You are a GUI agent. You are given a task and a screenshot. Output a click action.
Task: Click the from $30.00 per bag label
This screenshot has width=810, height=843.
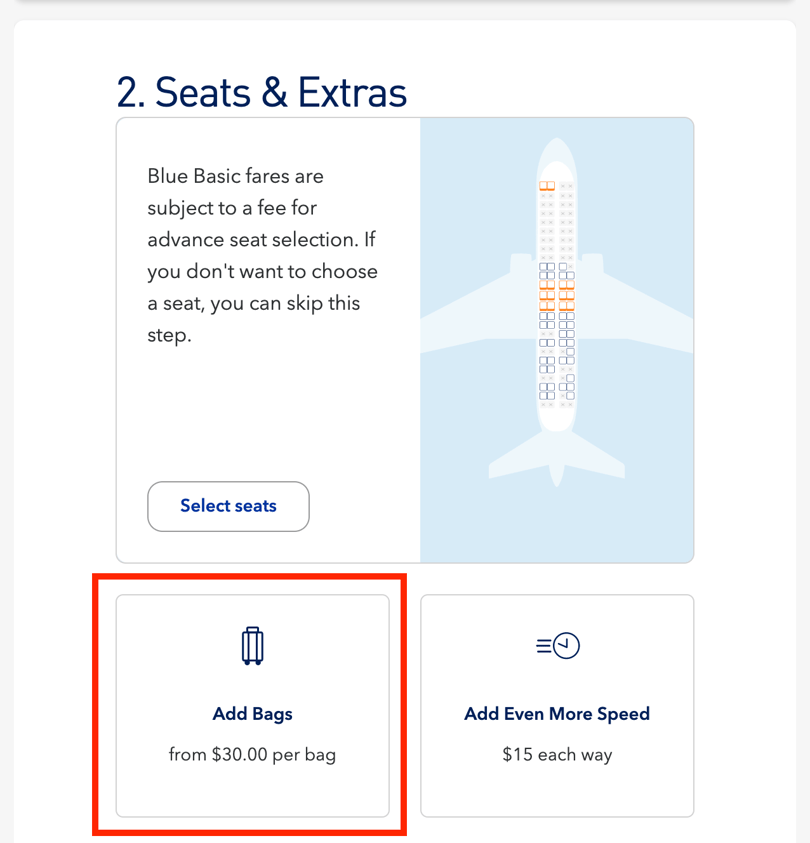point(252,755)
